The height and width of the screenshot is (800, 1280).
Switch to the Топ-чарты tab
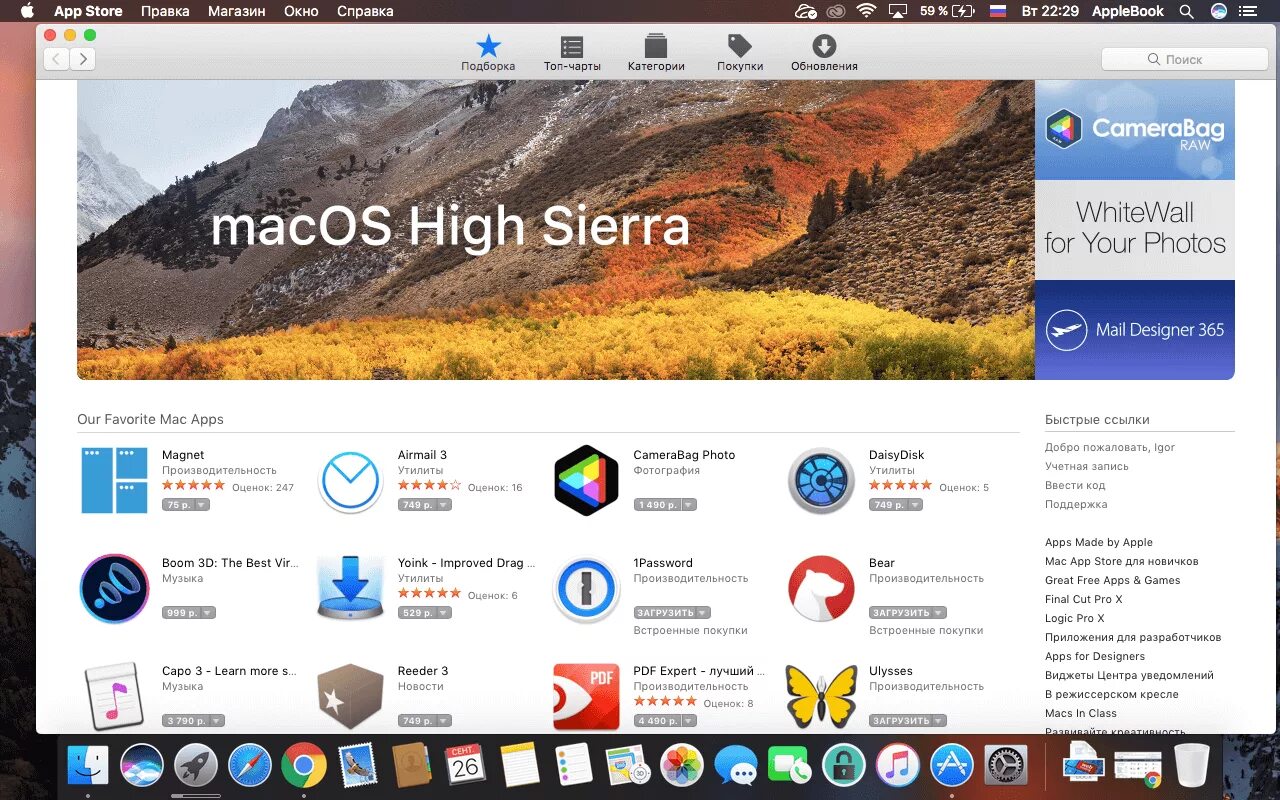point(572,53)
